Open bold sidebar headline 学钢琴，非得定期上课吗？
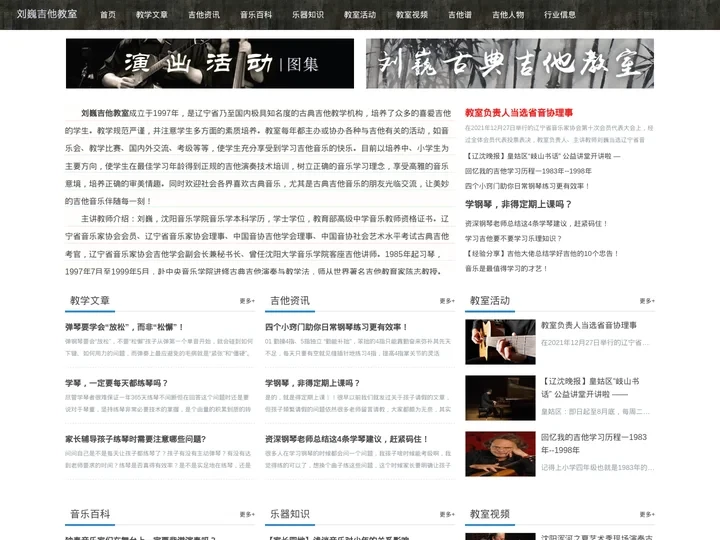The image size is (720, 540). click(x=518, y=204)
